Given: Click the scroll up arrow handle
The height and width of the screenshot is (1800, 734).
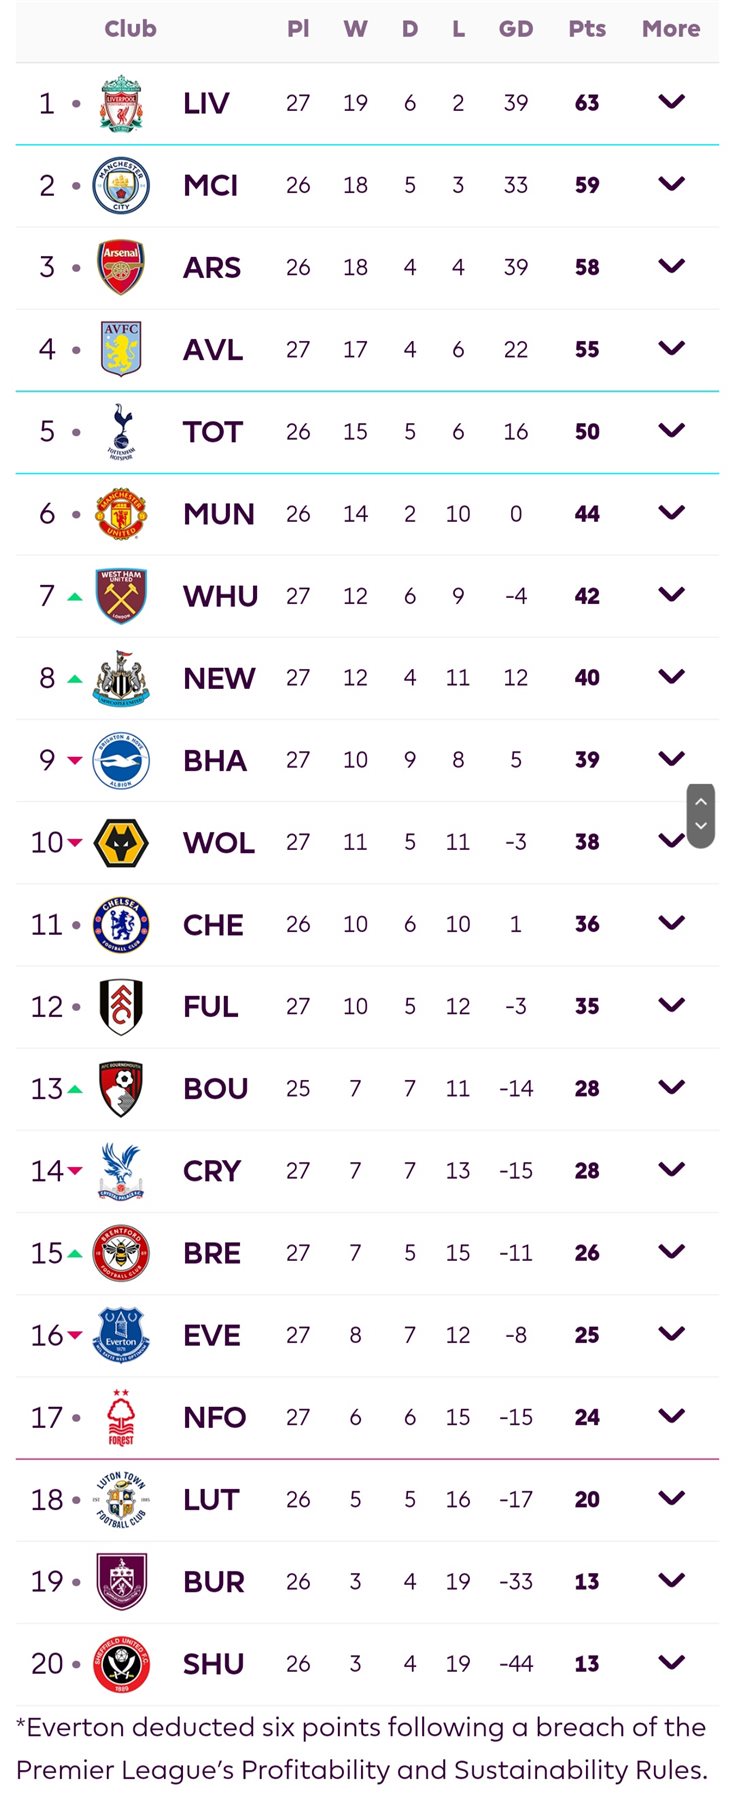Looking at the screenshot, I should coord(701,802).
